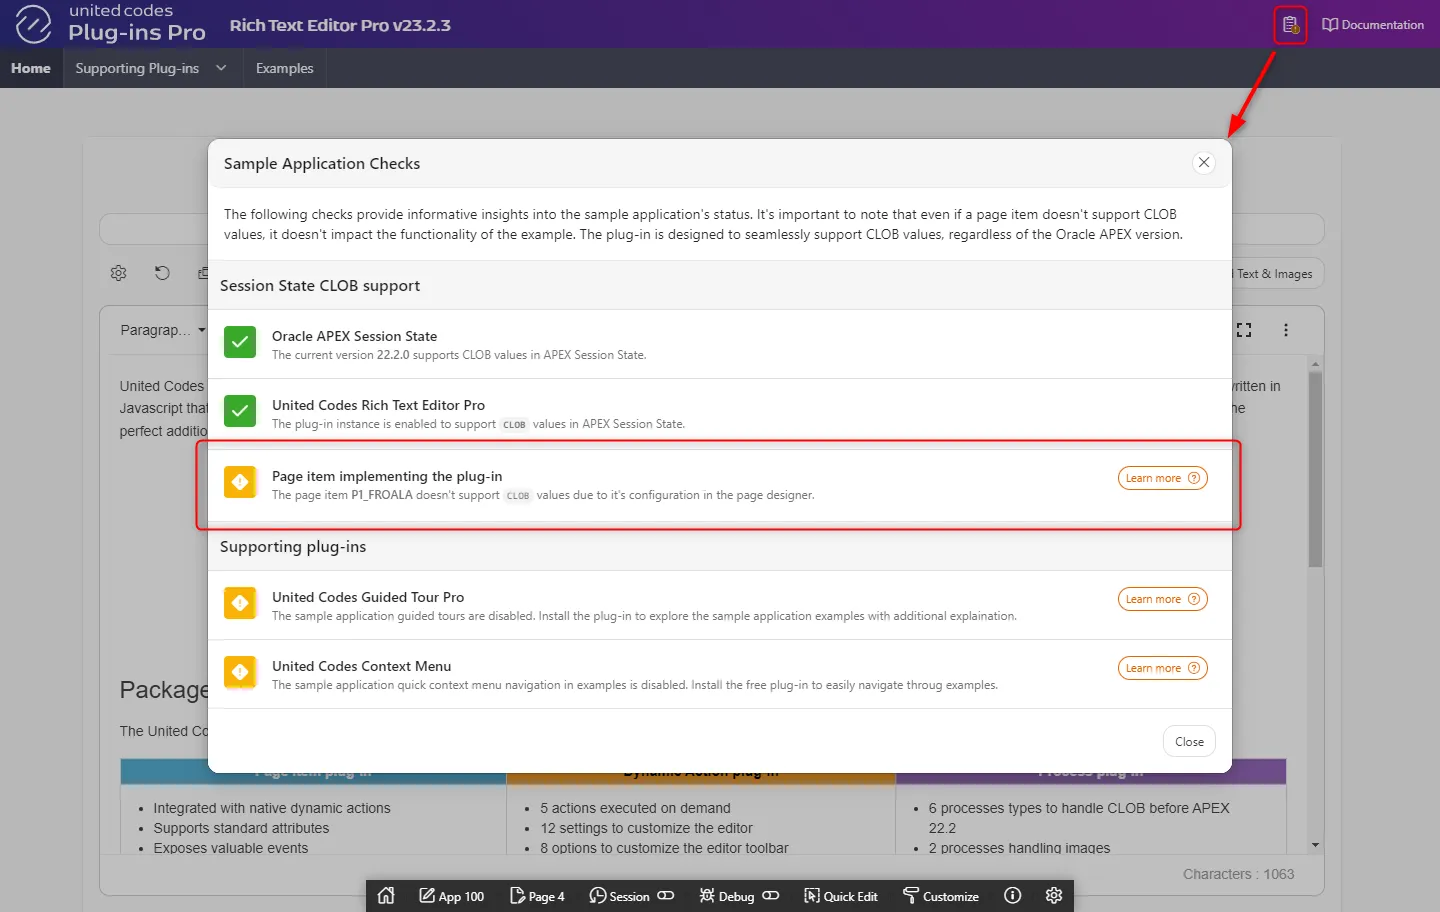Go to the Home tab
Image resolution: width=1440 pixels, height=912 pixels.
[x=31, y=68]
